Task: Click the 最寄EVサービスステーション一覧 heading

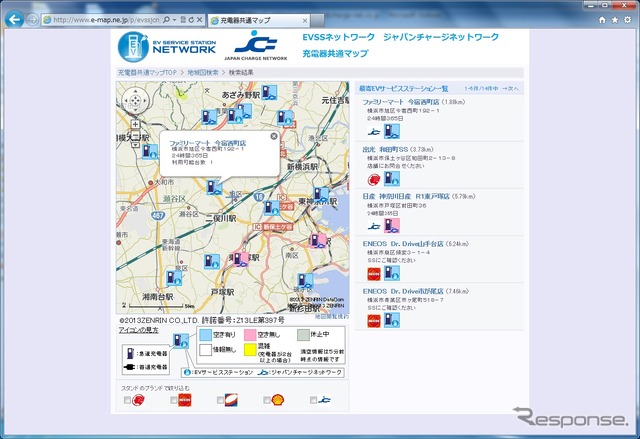Action: 403,89
